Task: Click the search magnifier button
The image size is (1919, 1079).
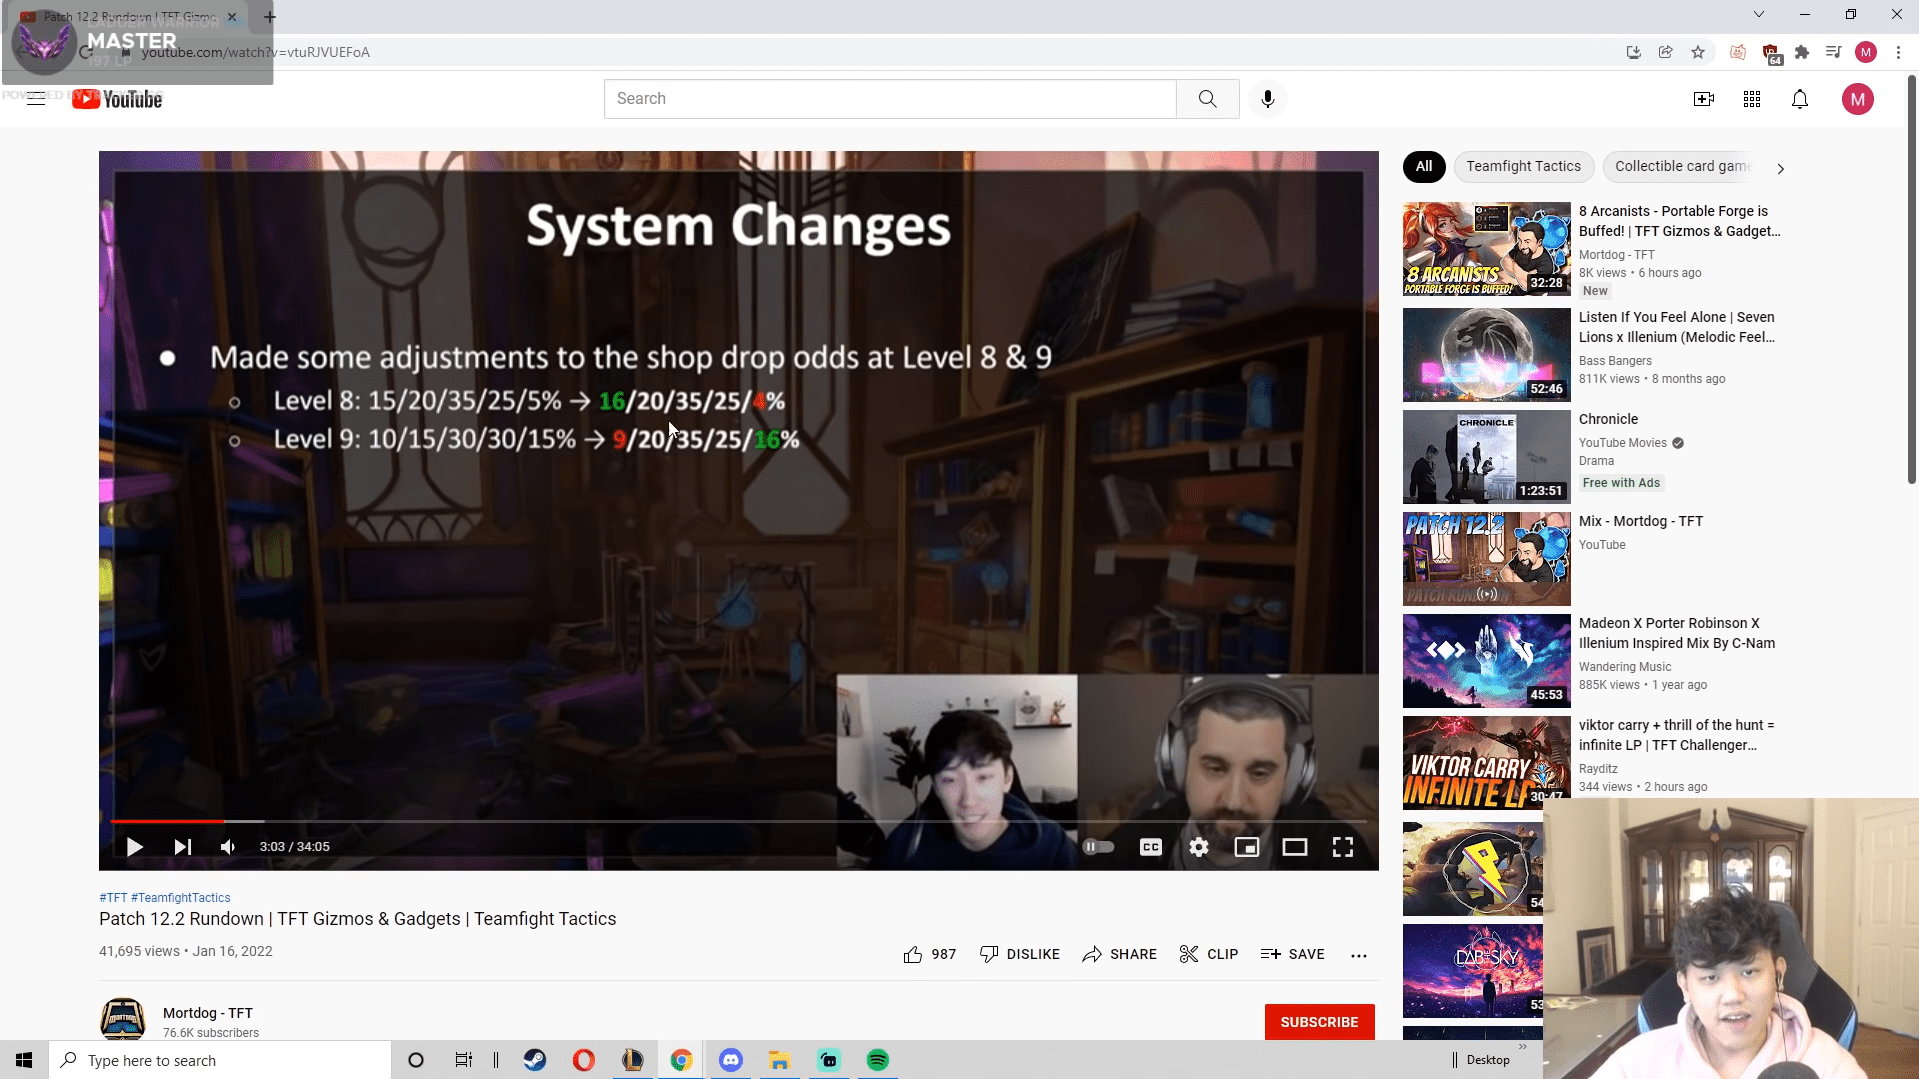Action: [x=1208, y=99]
